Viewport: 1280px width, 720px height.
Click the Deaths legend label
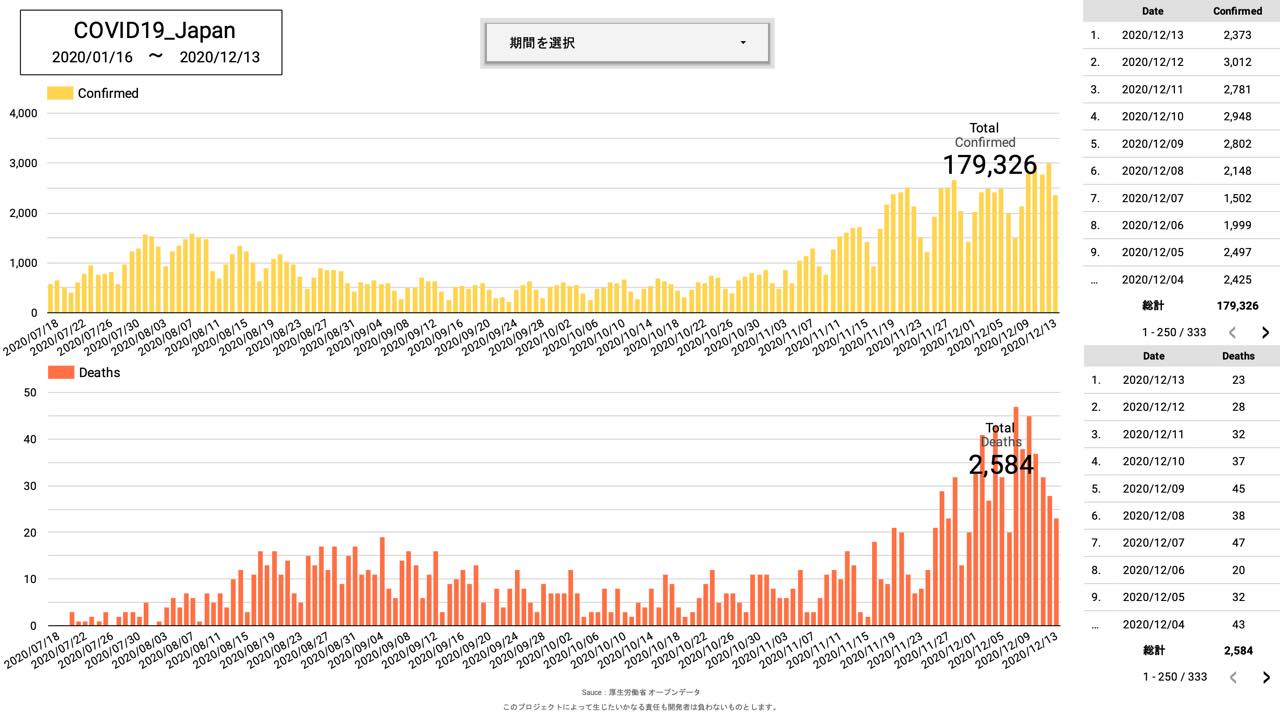(98, 372)
